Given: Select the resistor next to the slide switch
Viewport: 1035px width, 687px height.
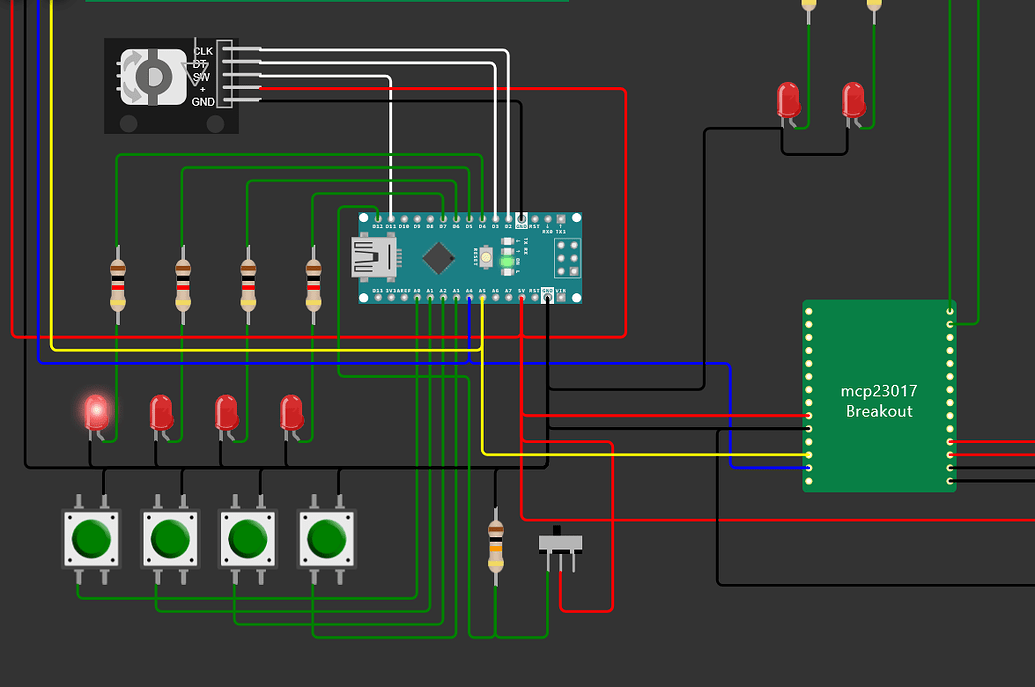Looking at the screenshot, I should (x=494, y=548).
